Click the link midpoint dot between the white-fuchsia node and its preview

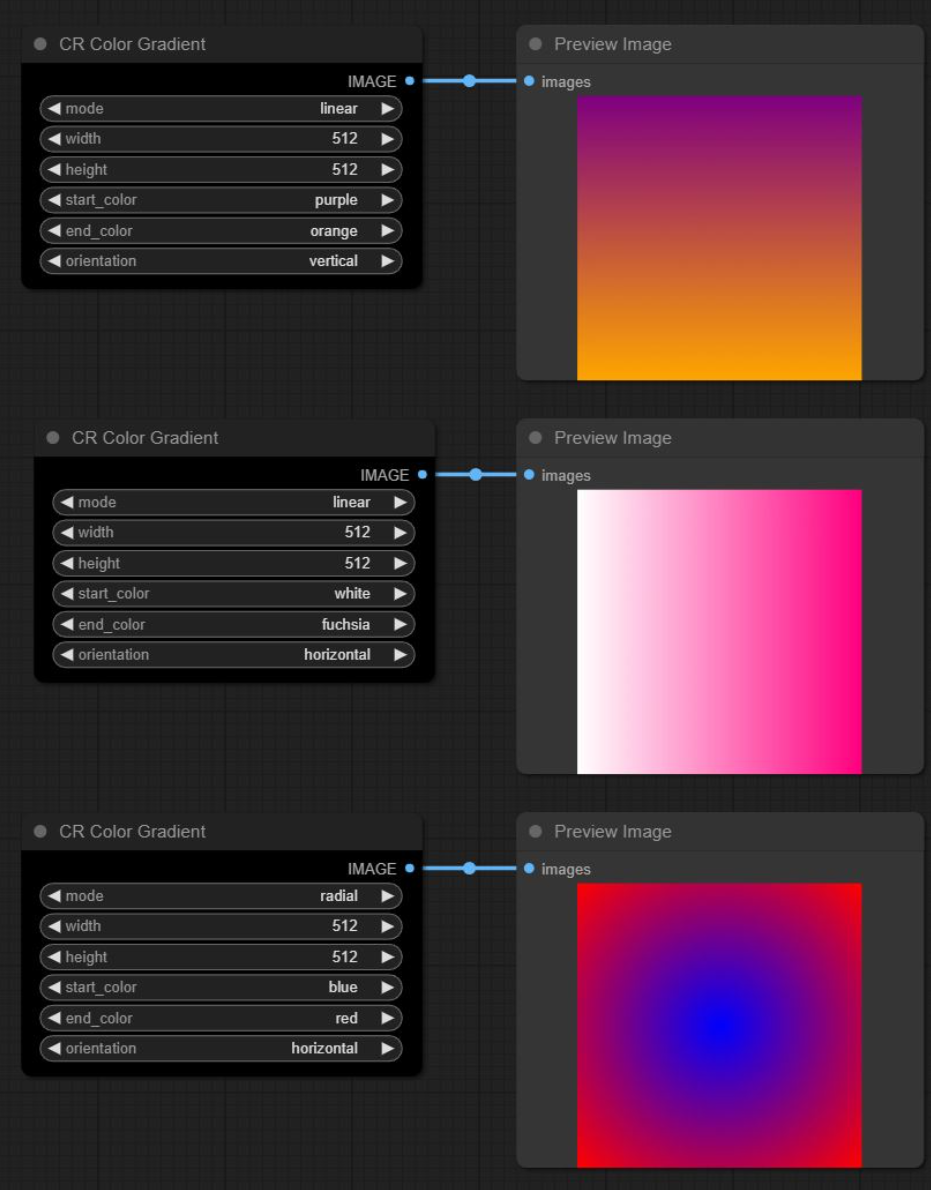click(476, 474)
